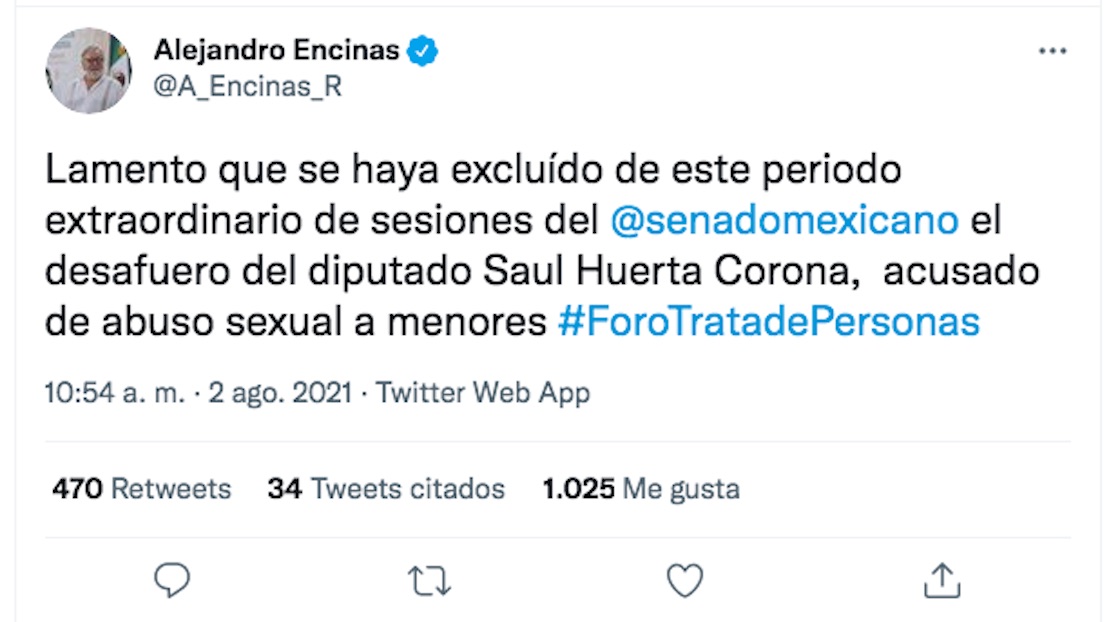
Task: Reply to the tweet with the speech bubble icon
Action: (x=173, y=580)
